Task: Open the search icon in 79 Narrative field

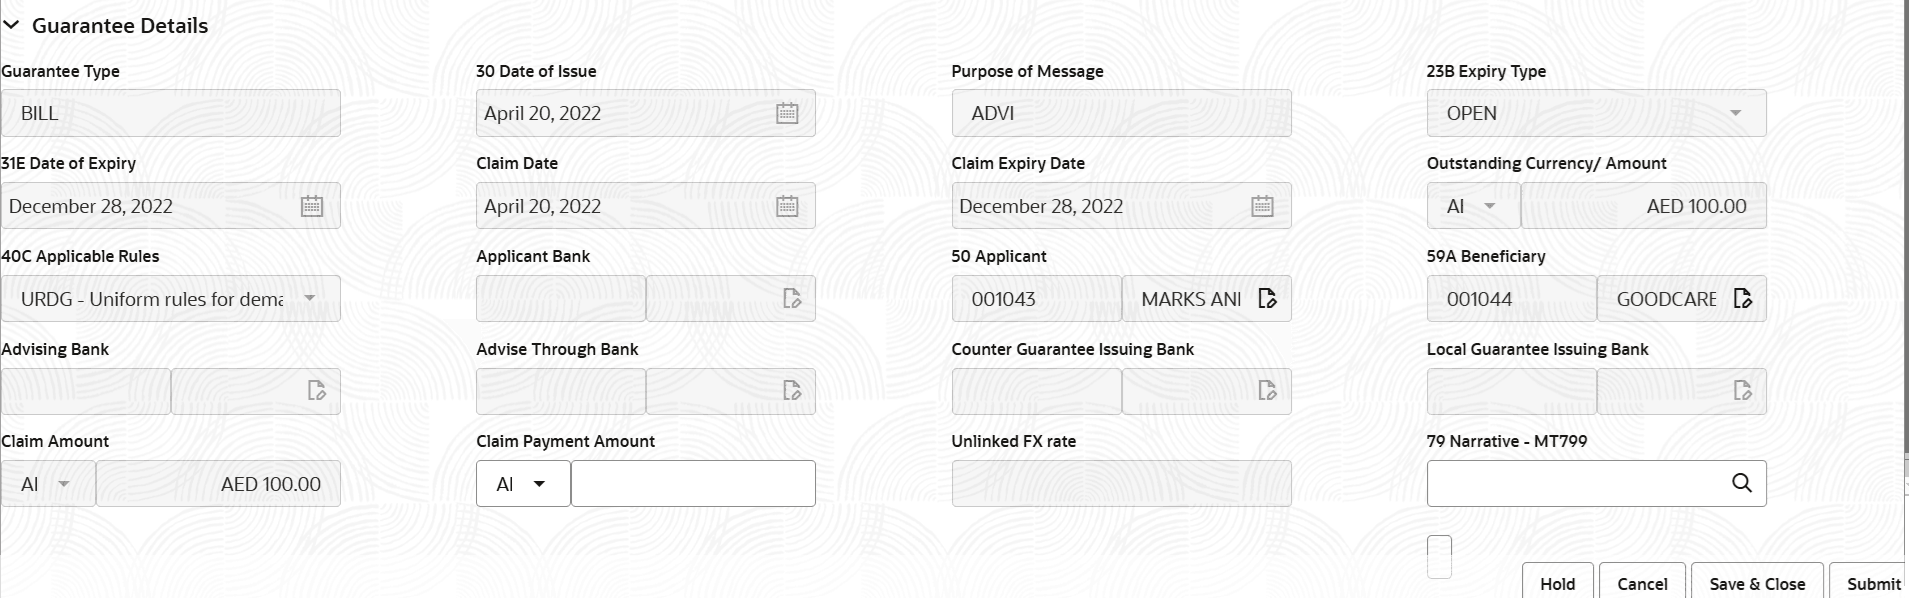Action: click(x=1742, y=483)
